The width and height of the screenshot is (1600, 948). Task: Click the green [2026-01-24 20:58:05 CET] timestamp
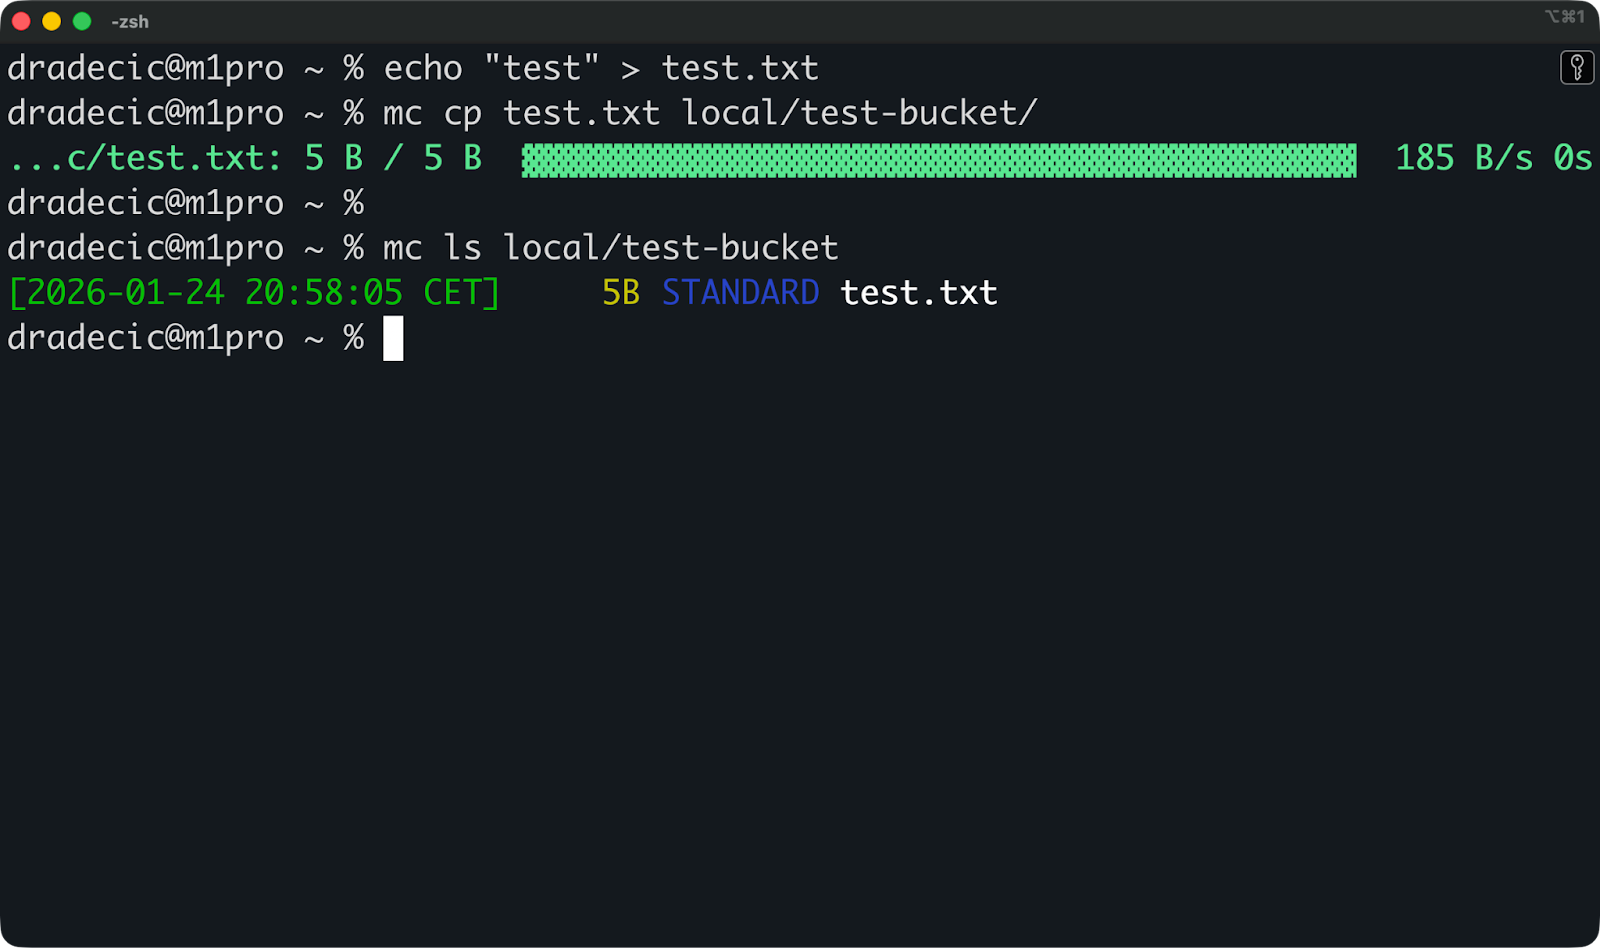pos(253,292)
